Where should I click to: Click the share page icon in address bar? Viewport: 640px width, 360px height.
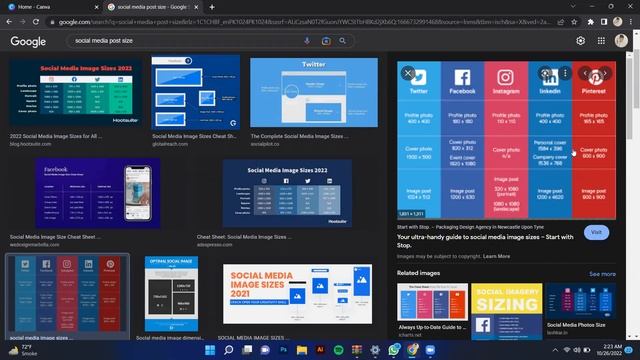pos(561,22)
